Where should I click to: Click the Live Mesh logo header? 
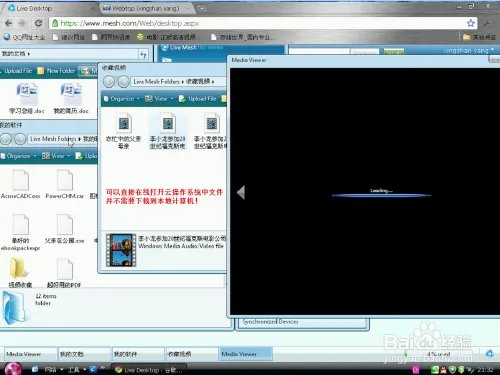180,48
